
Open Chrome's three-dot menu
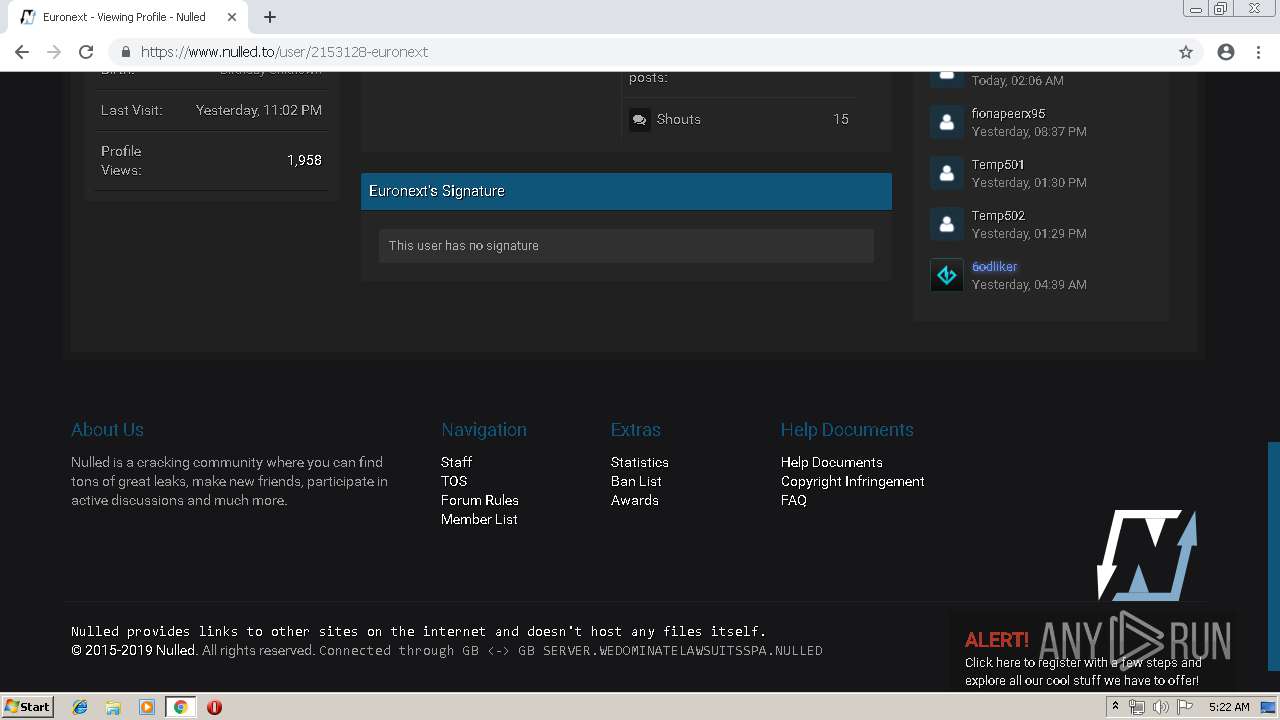[1258, 52]
